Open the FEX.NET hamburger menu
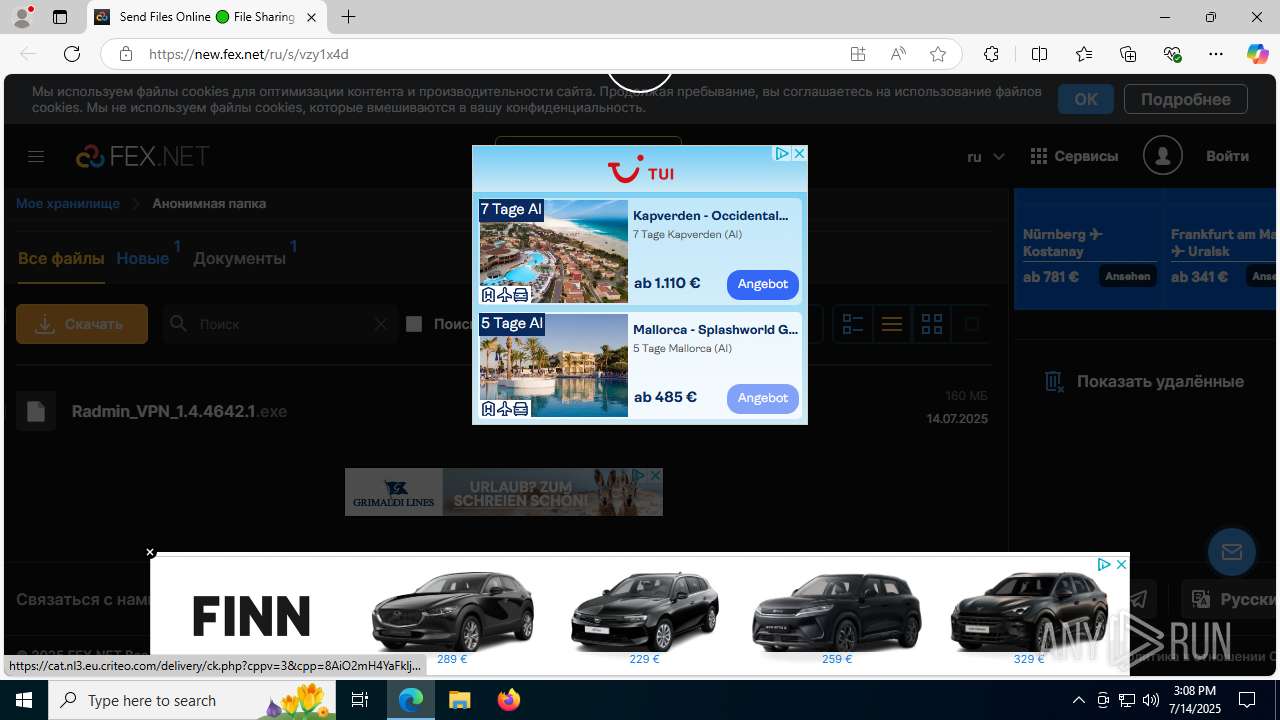The width and height of the screenshot is (1280, 720). pos(36,156)
